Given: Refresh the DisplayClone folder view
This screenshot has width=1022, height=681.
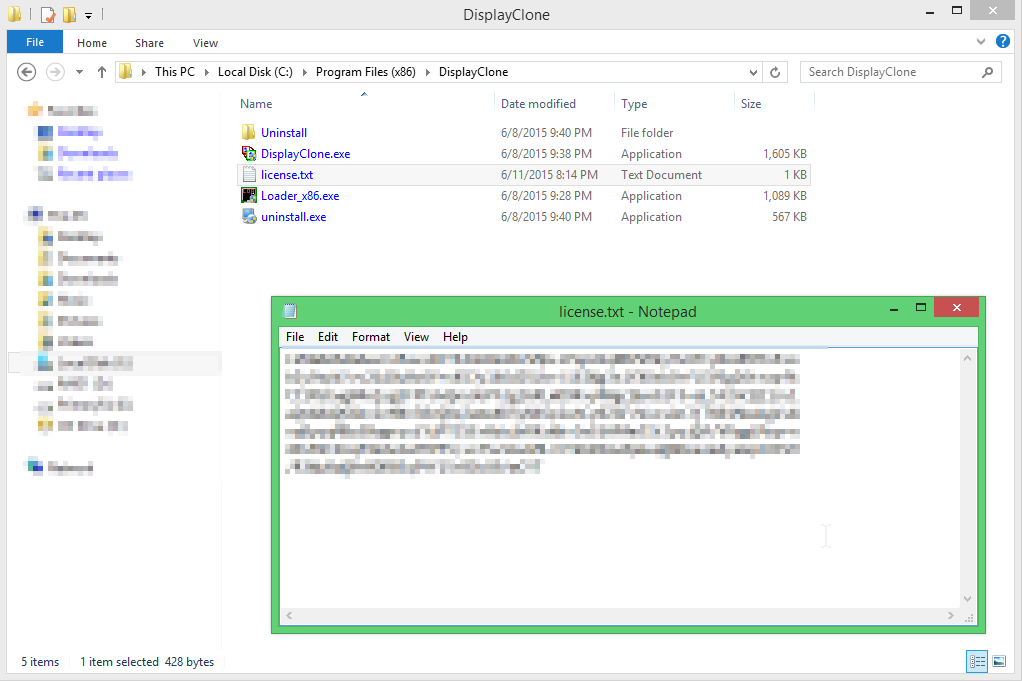Looking at the screenshot, I should click(775, 72).
